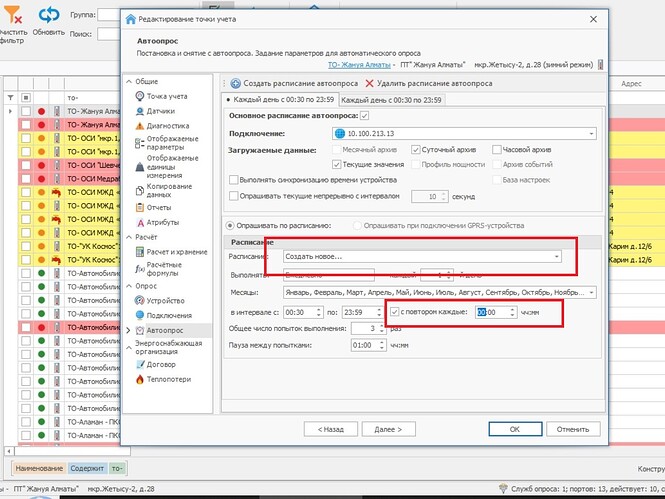Uncheck the с повтором каждые checkbox
This screenshot has height=499, width=665.
coord(395,311)
